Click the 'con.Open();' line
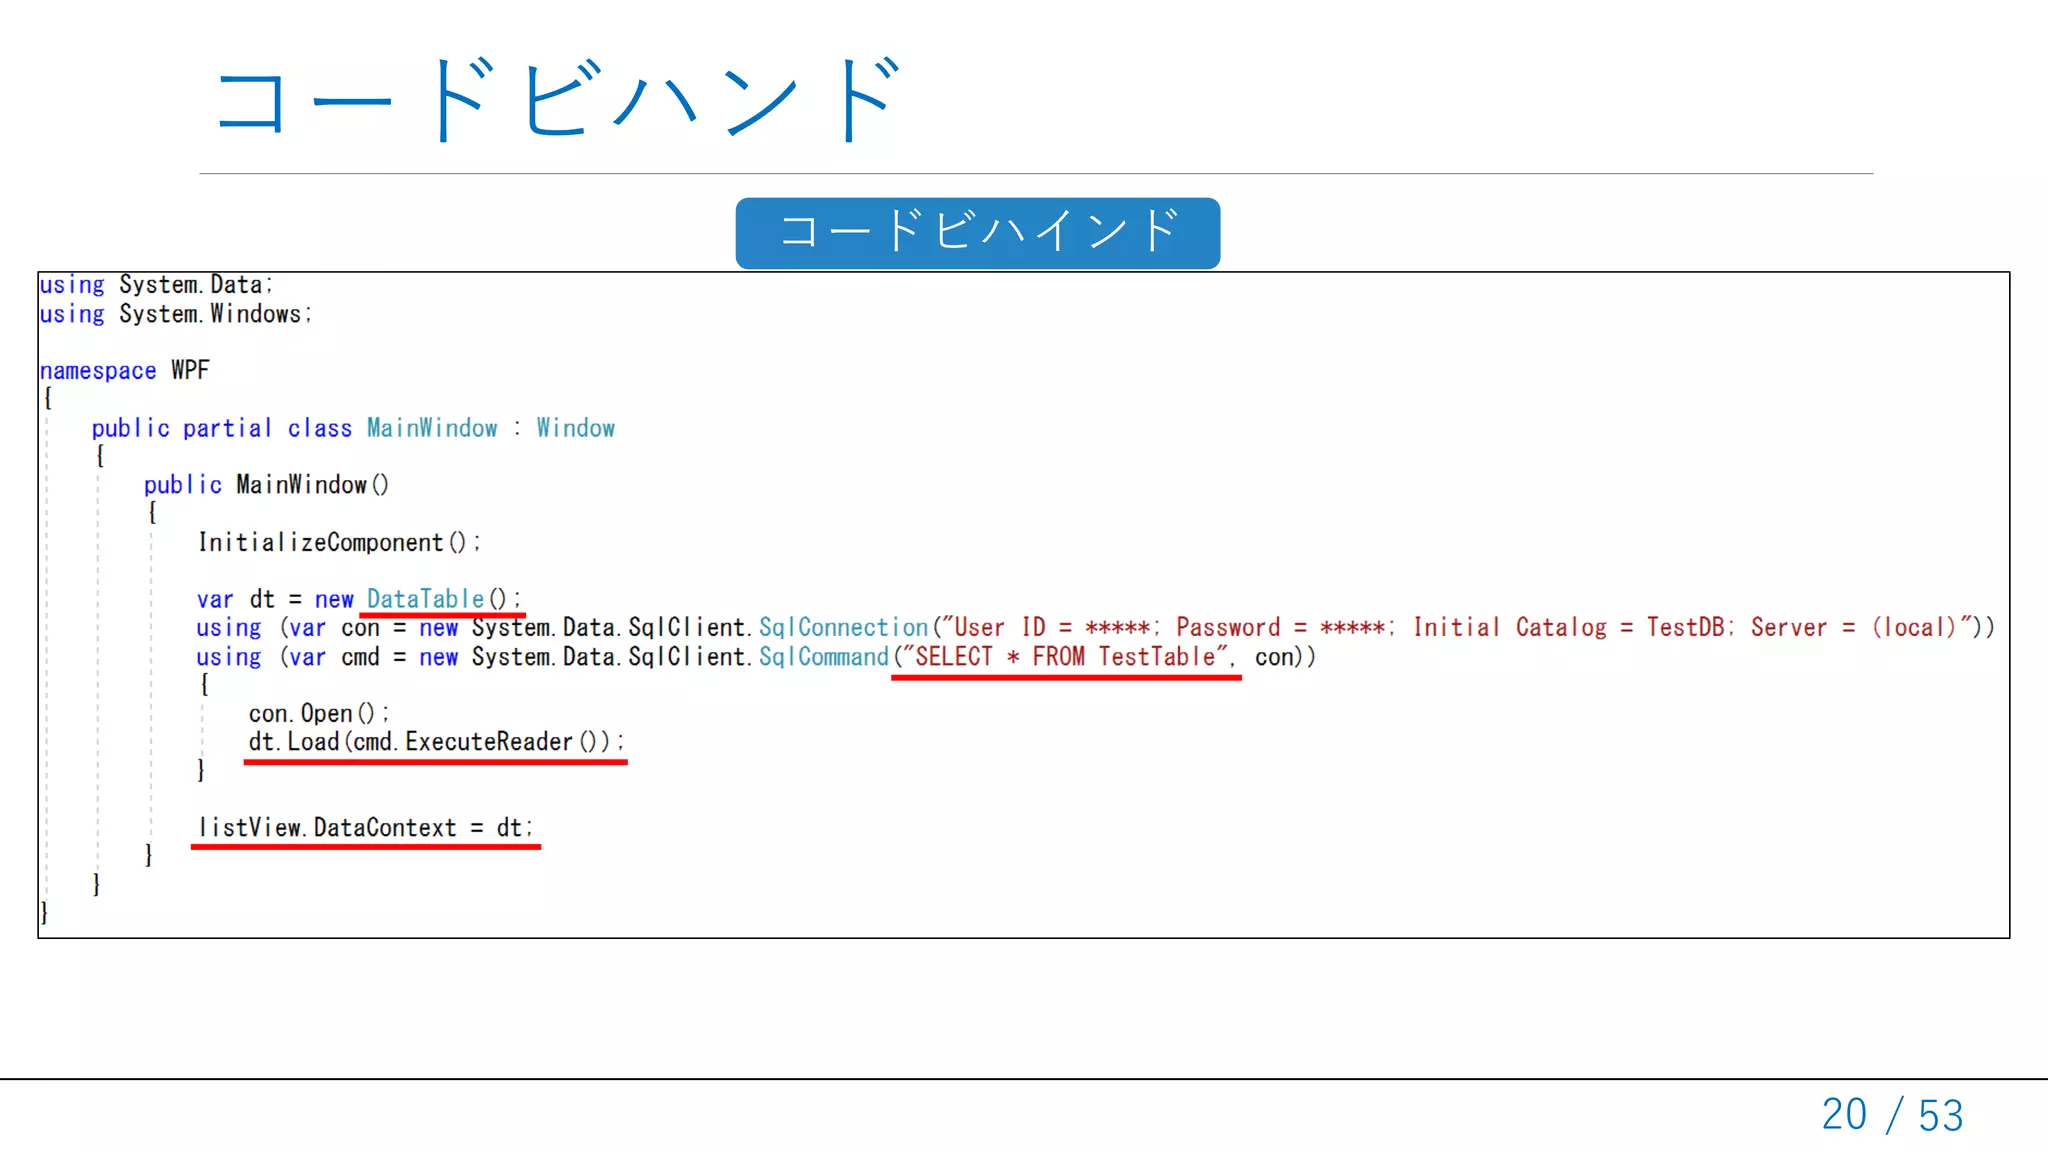The width and height of the screenshot is (2048, 1152). pos(319,713)
